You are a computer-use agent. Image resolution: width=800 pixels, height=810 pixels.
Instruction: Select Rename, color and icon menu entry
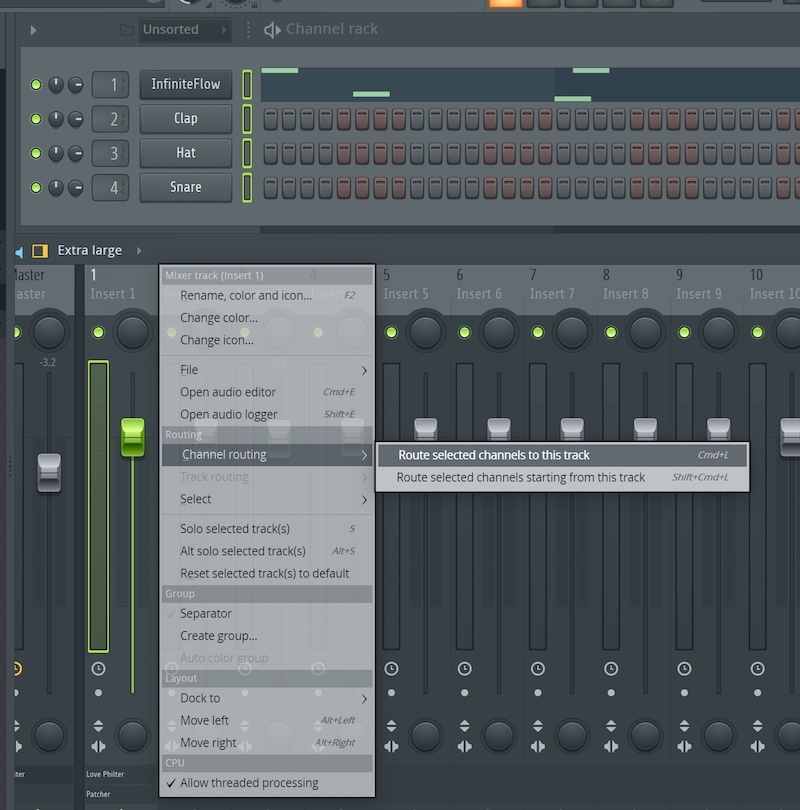pyautogui.click(x=246, y=295)
